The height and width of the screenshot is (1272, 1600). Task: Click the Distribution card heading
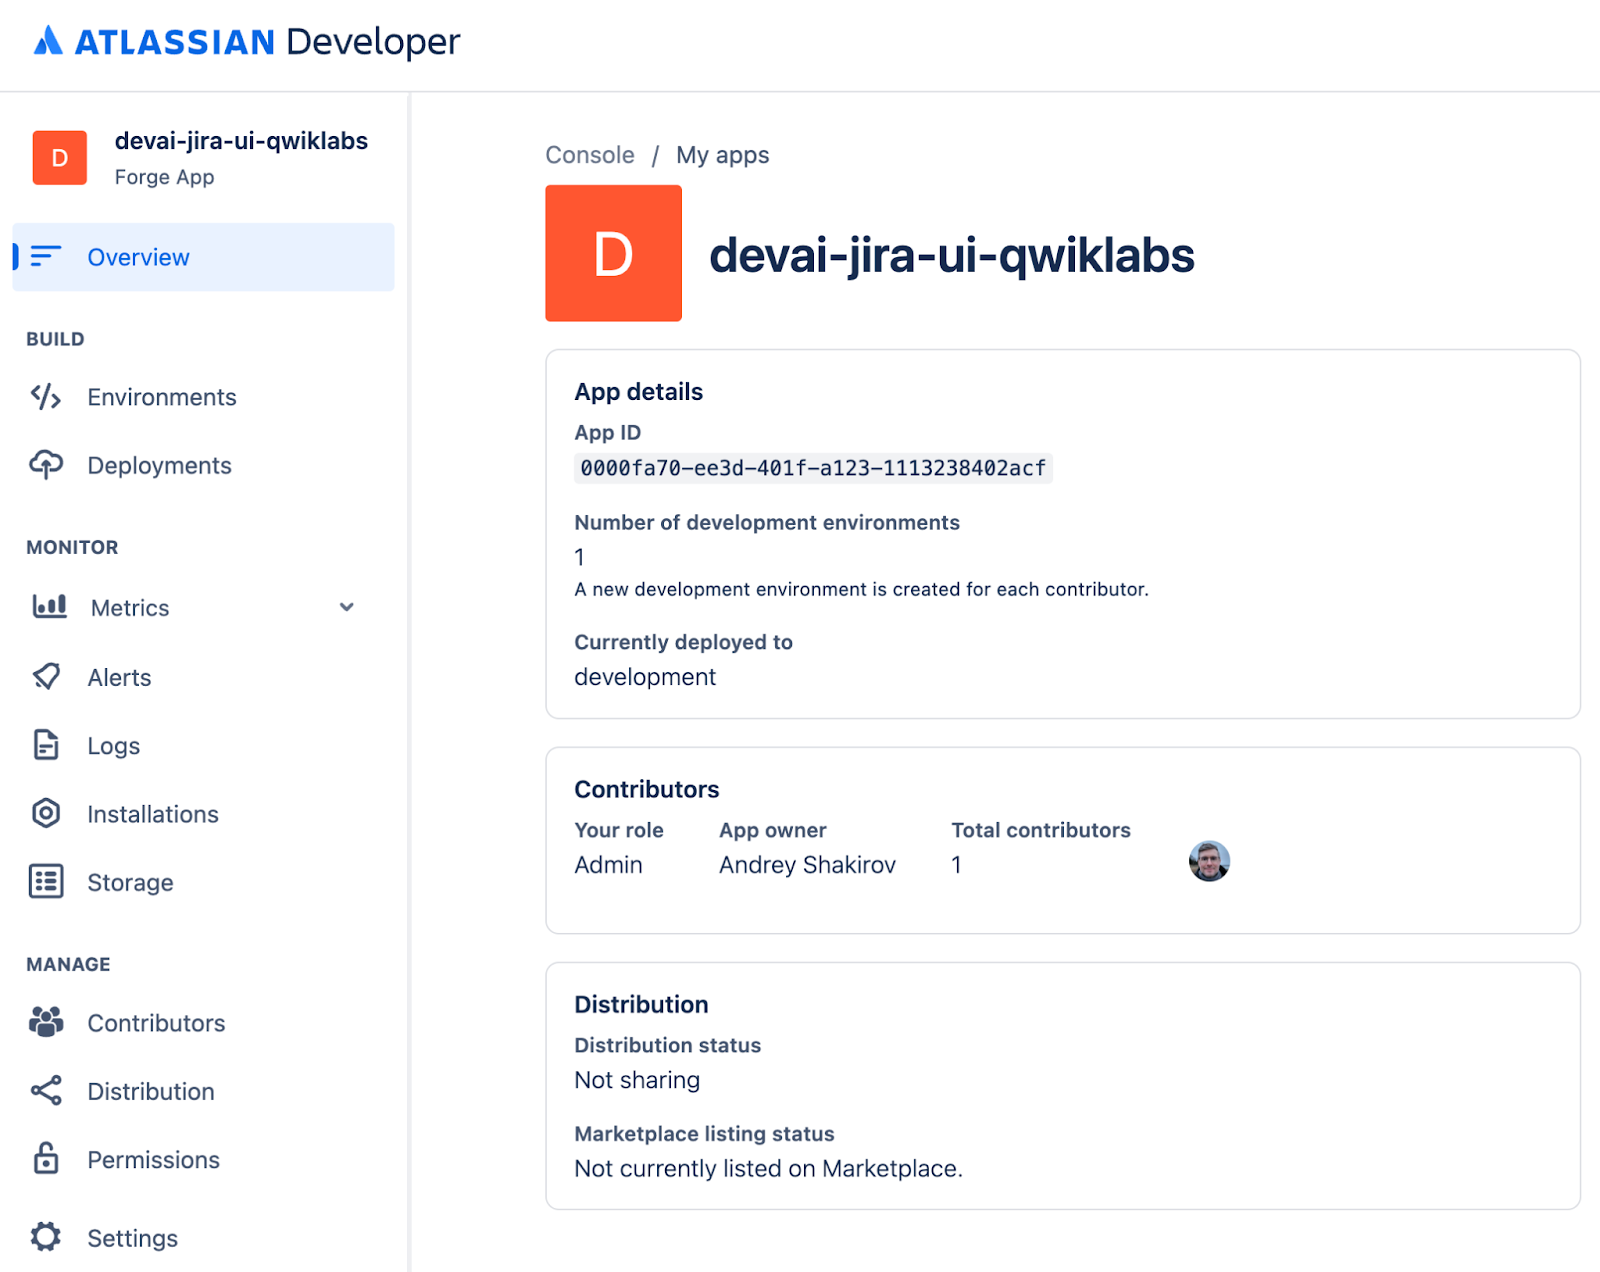click(641, 1004)
